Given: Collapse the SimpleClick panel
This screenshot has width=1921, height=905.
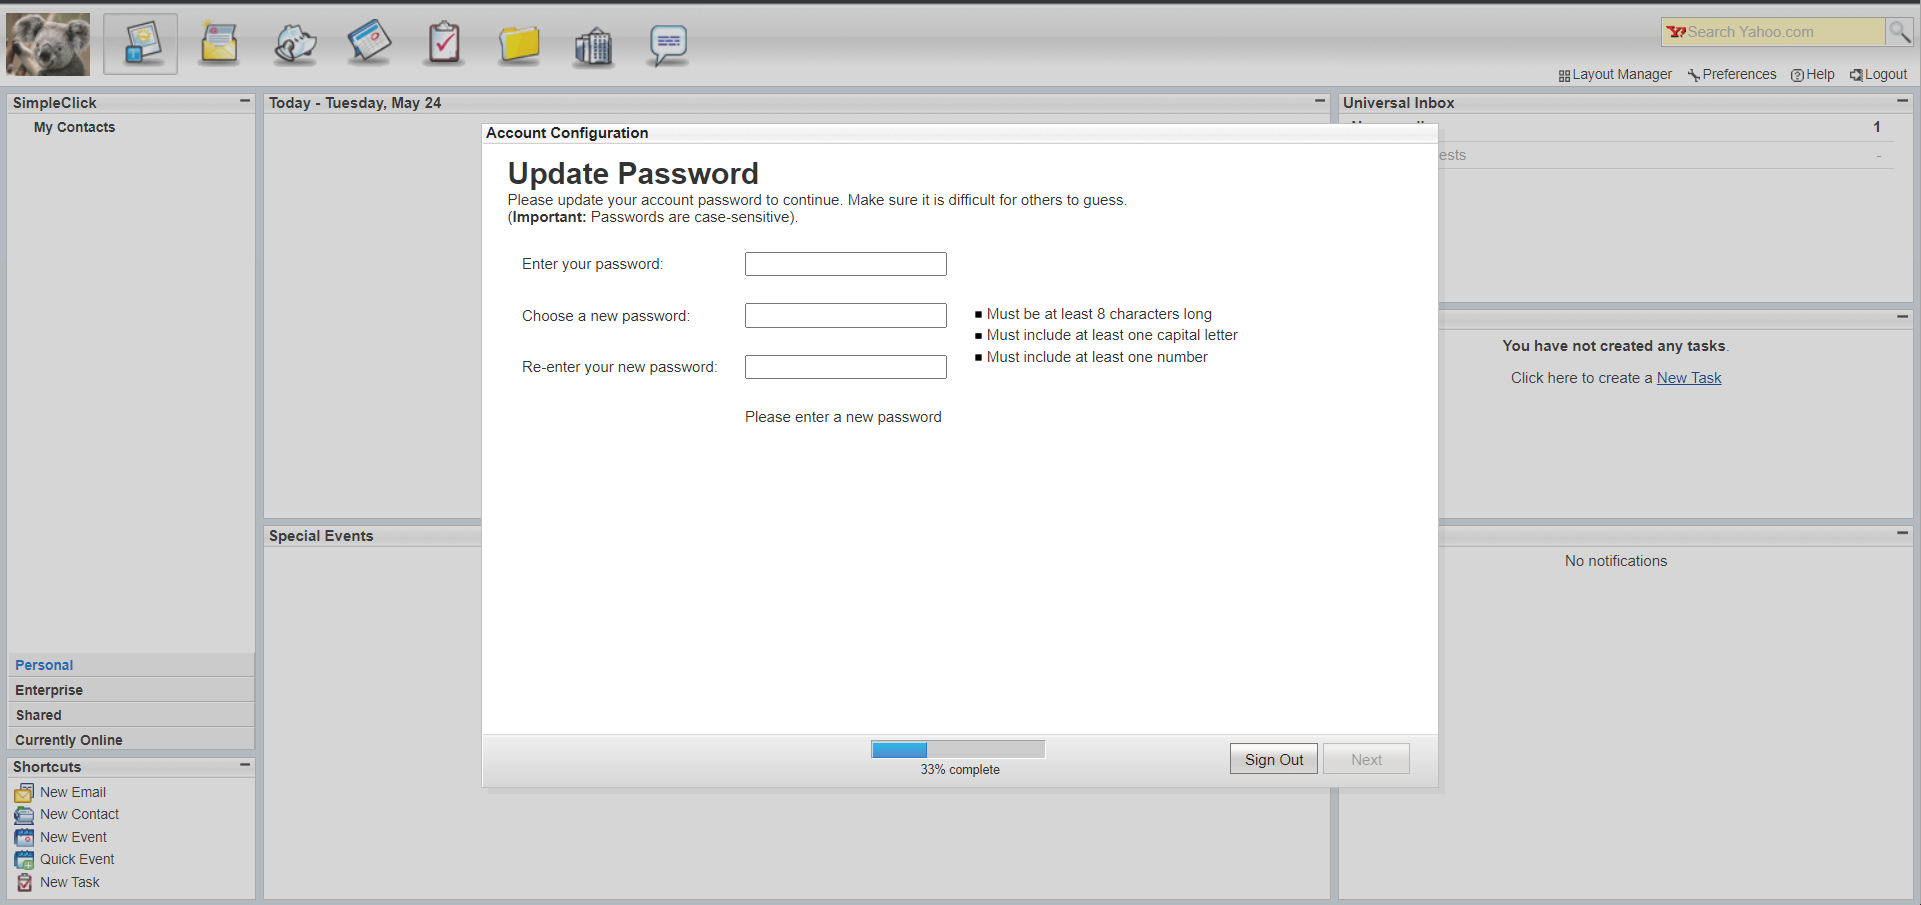Looking at the screenshot, I should pos(245,101).
